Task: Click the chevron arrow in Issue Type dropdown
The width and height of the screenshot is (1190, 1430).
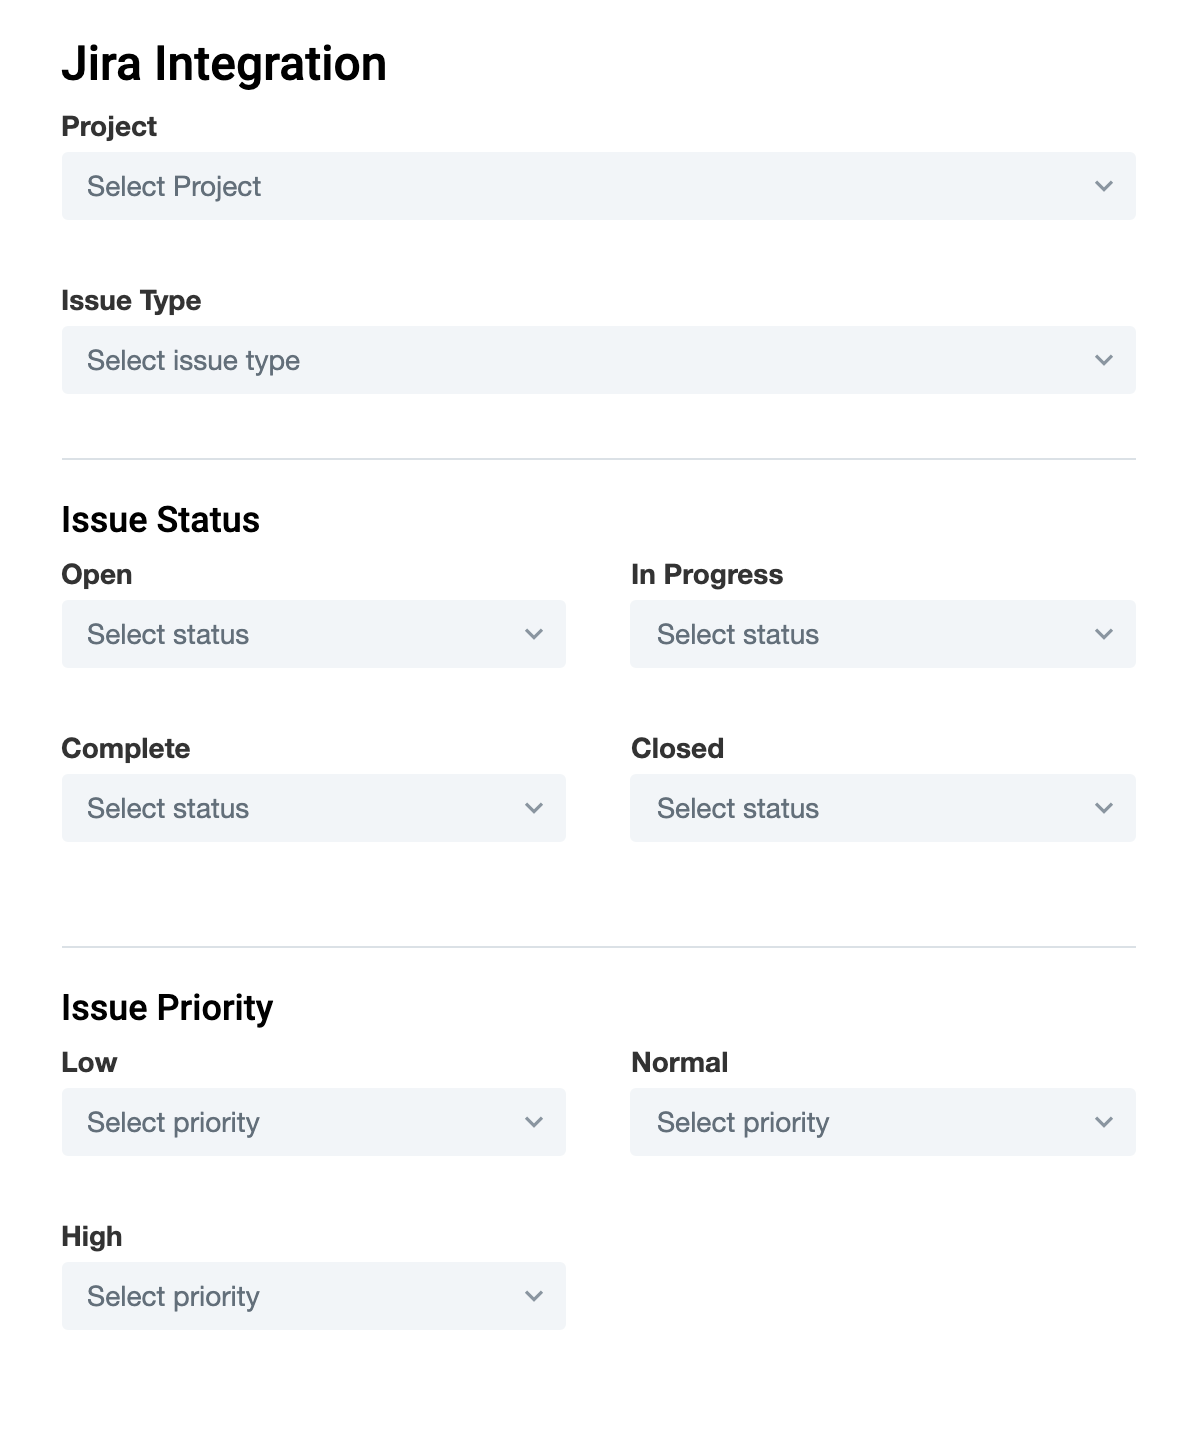Action: 1103,360
